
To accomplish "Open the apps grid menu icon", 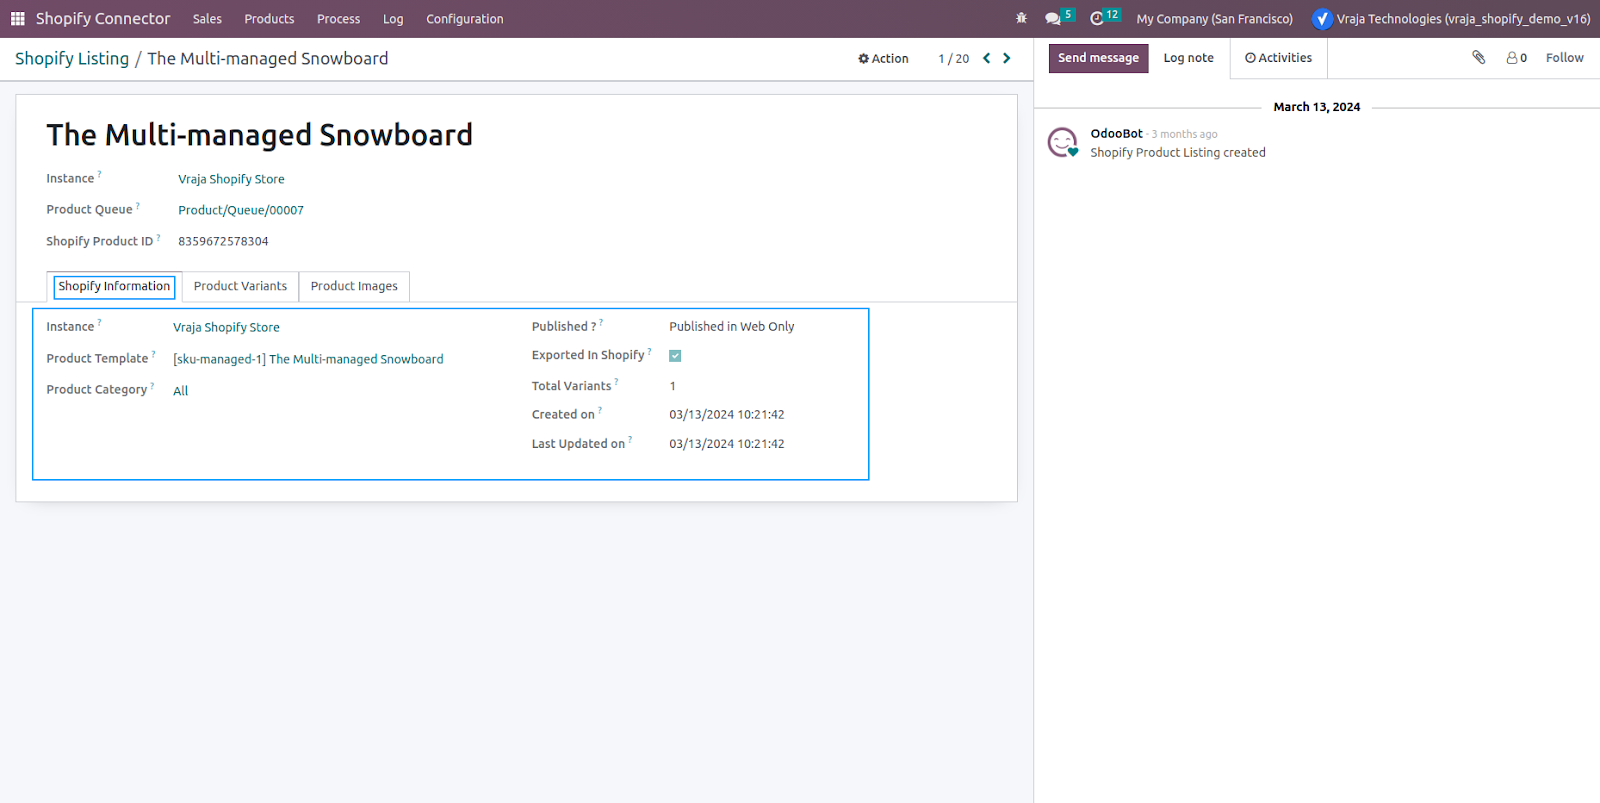I will pos(17,19).
